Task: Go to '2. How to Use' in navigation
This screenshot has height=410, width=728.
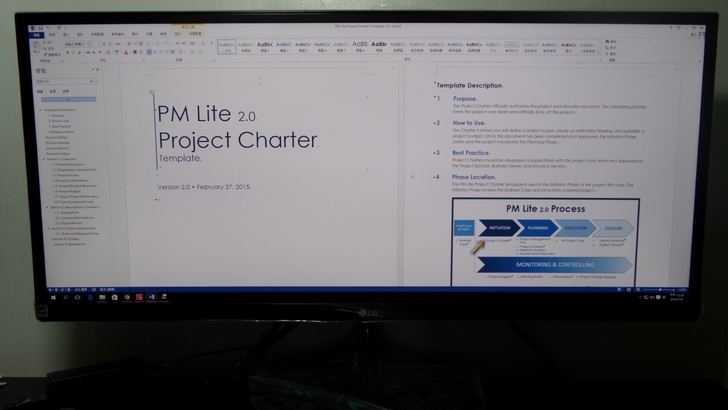Action: [58, 121]
